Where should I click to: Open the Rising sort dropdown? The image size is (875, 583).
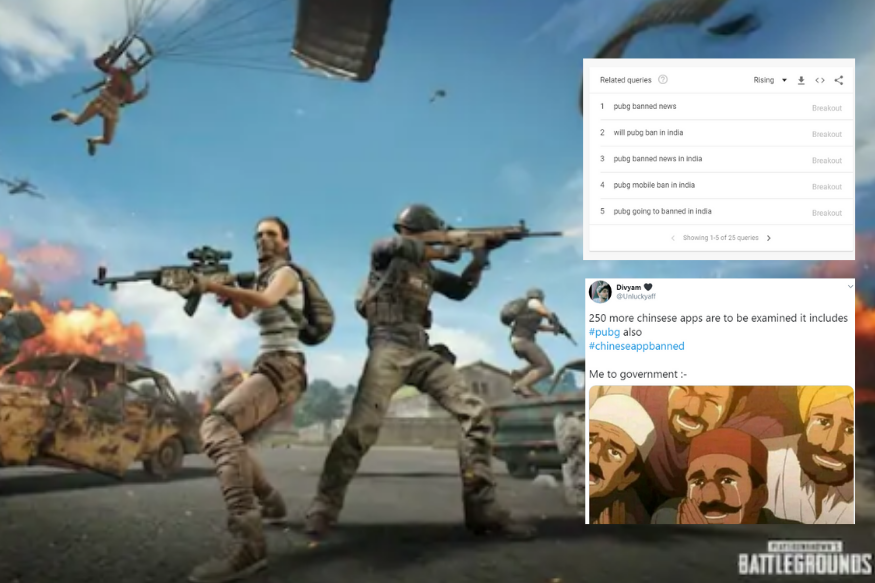[770, 80]
